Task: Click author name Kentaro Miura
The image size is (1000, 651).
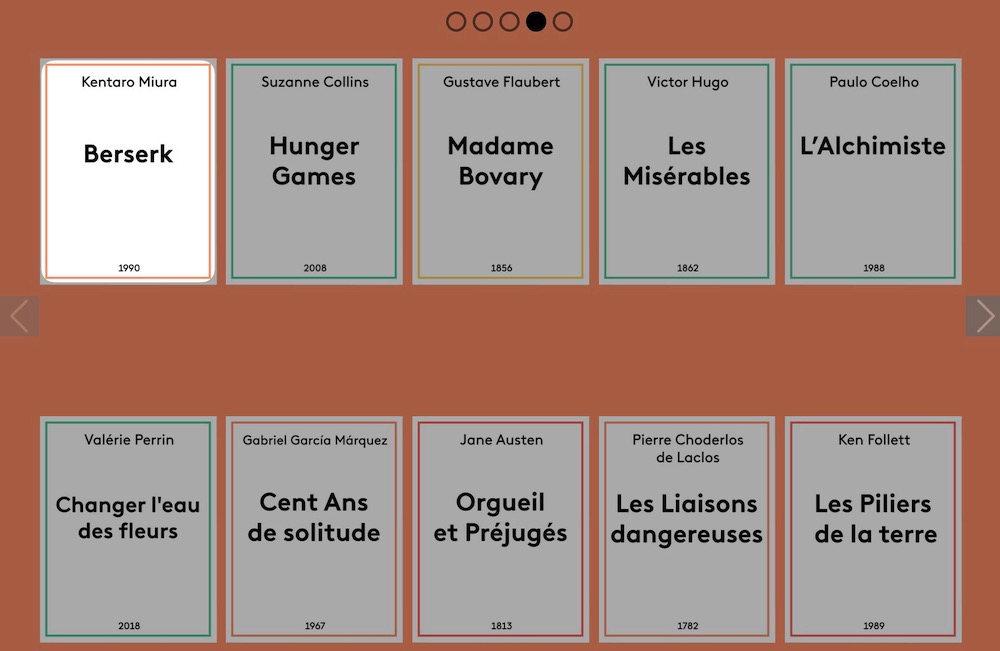Action: 129,82
